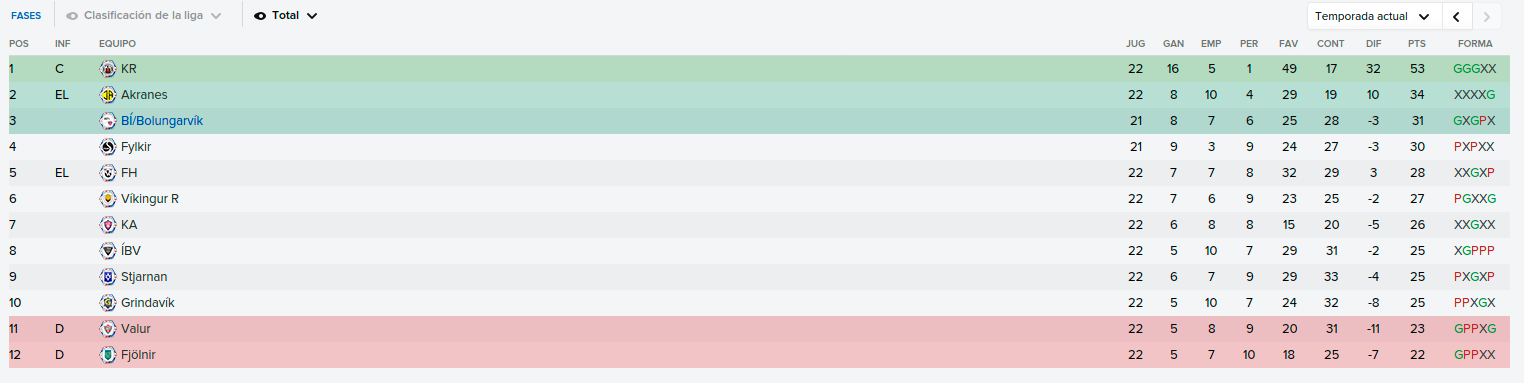Screen dimensions: 1524x383
Task: Open the FASES tab
Action: (26, 16)
